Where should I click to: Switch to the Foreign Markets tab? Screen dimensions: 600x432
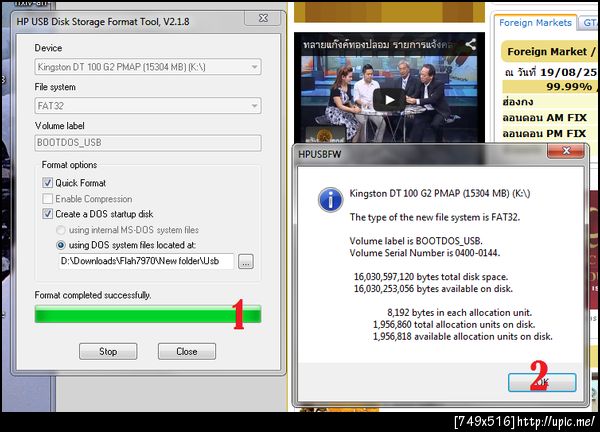pos(535,23)
